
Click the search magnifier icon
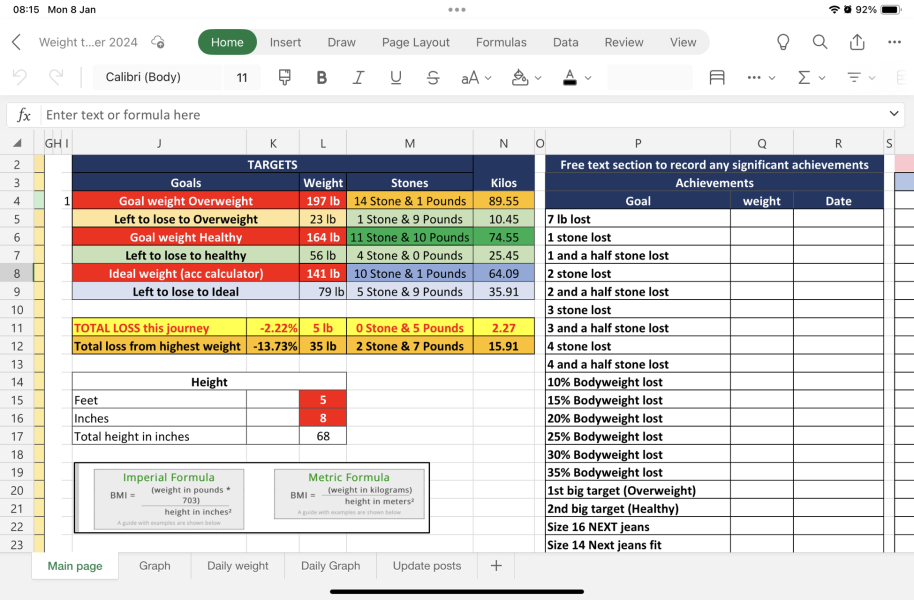pos(820,42)
